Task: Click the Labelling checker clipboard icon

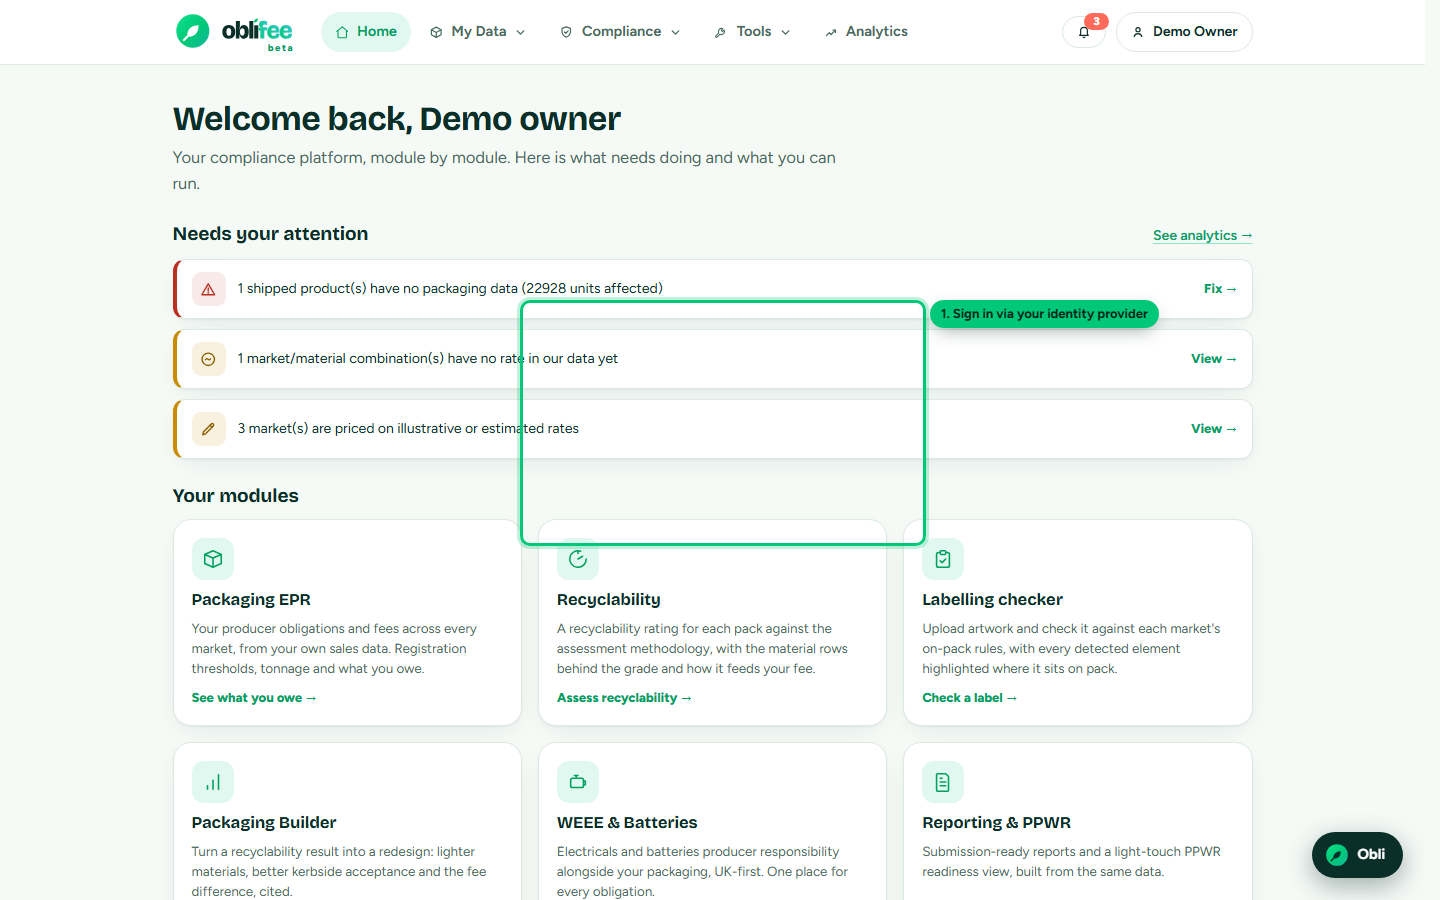Action: tap(943, 559)
